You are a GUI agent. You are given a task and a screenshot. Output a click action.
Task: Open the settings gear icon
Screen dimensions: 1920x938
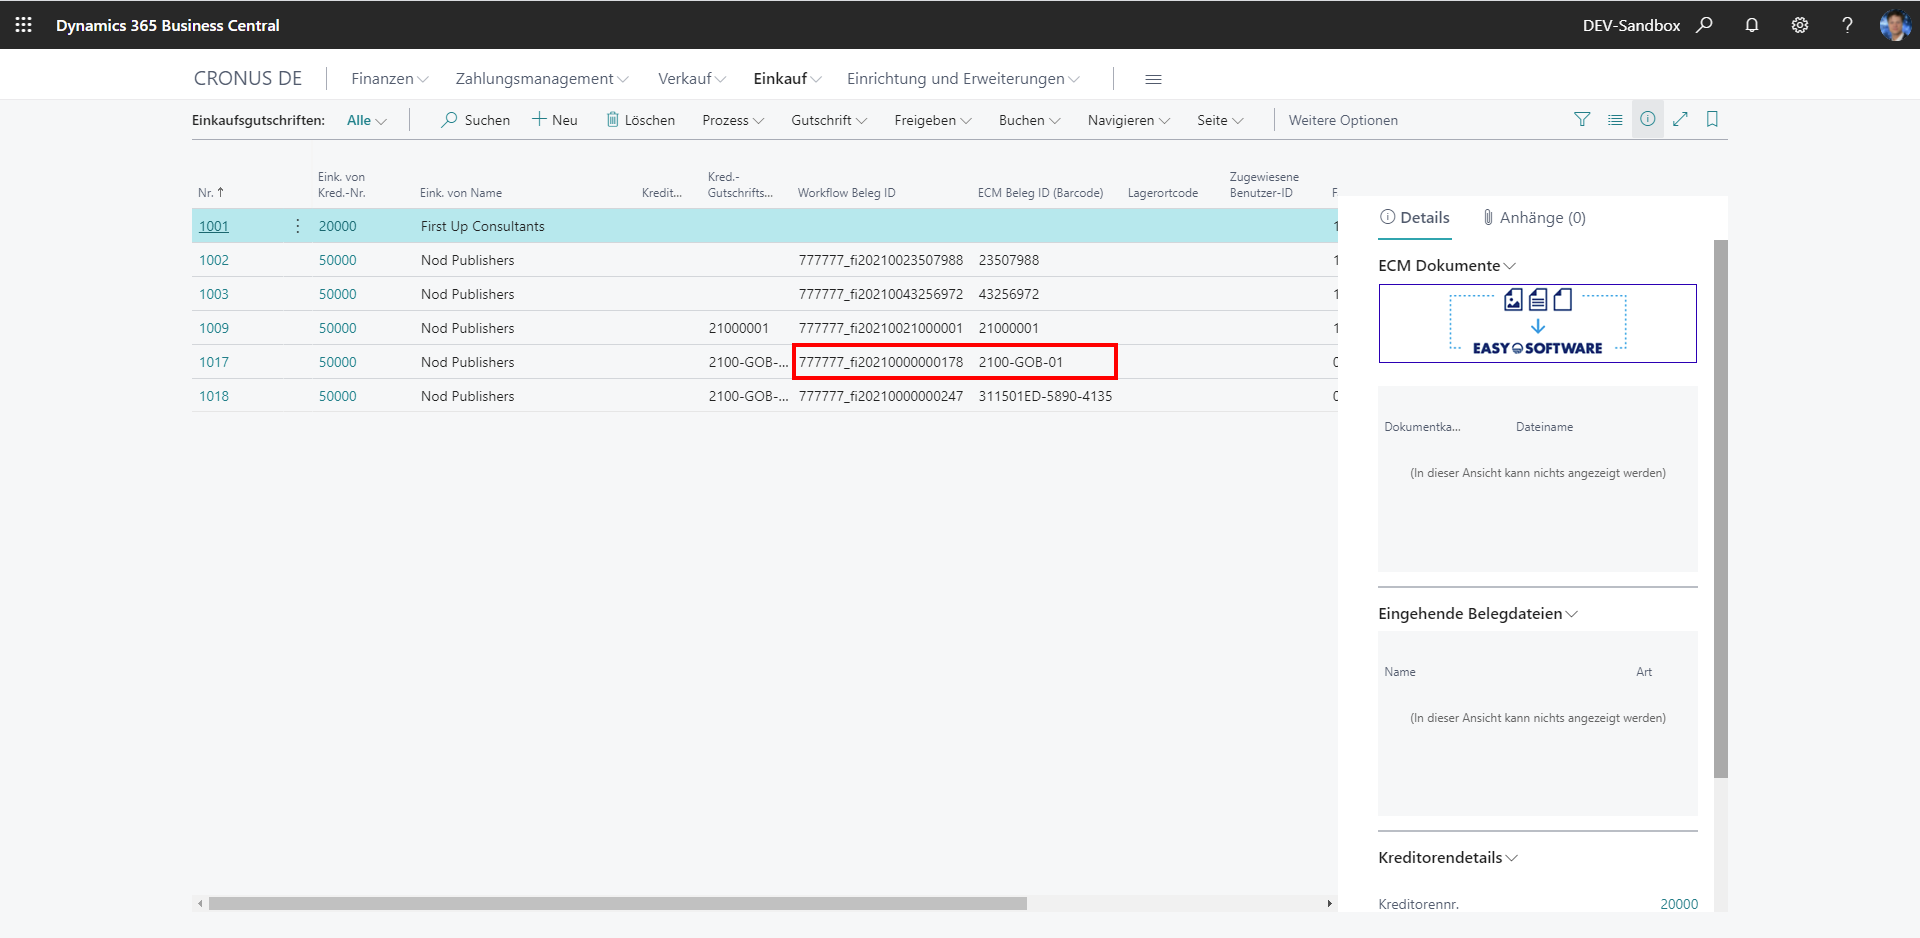point(1800,25)
